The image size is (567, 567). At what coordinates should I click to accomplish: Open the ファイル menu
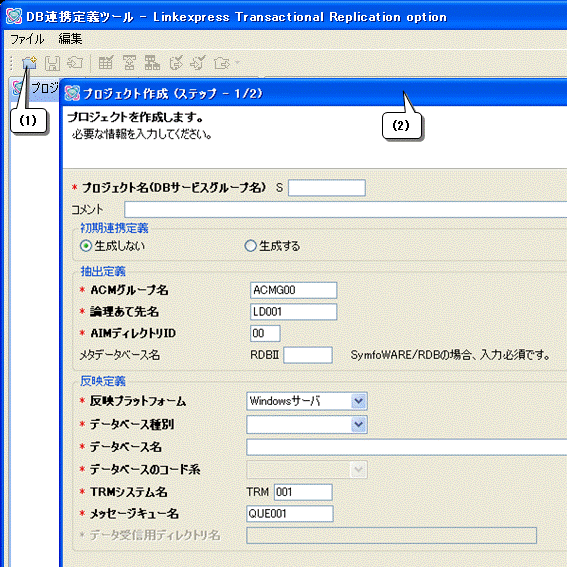click(x=27, y=39)
